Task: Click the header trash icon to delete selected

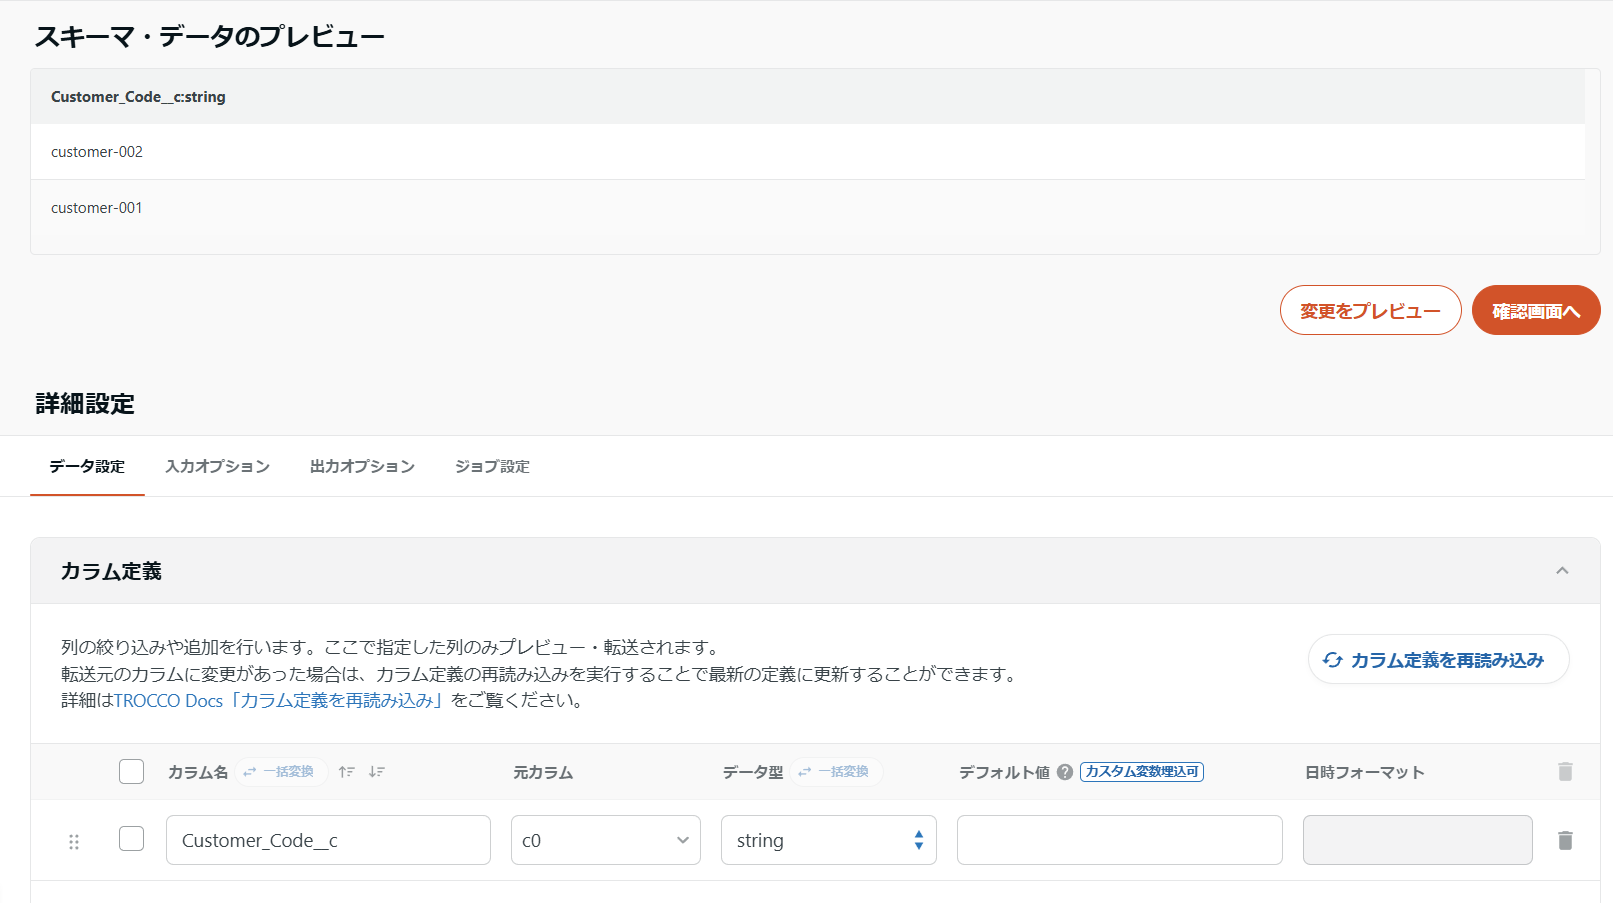Action: pos(1565,771)
